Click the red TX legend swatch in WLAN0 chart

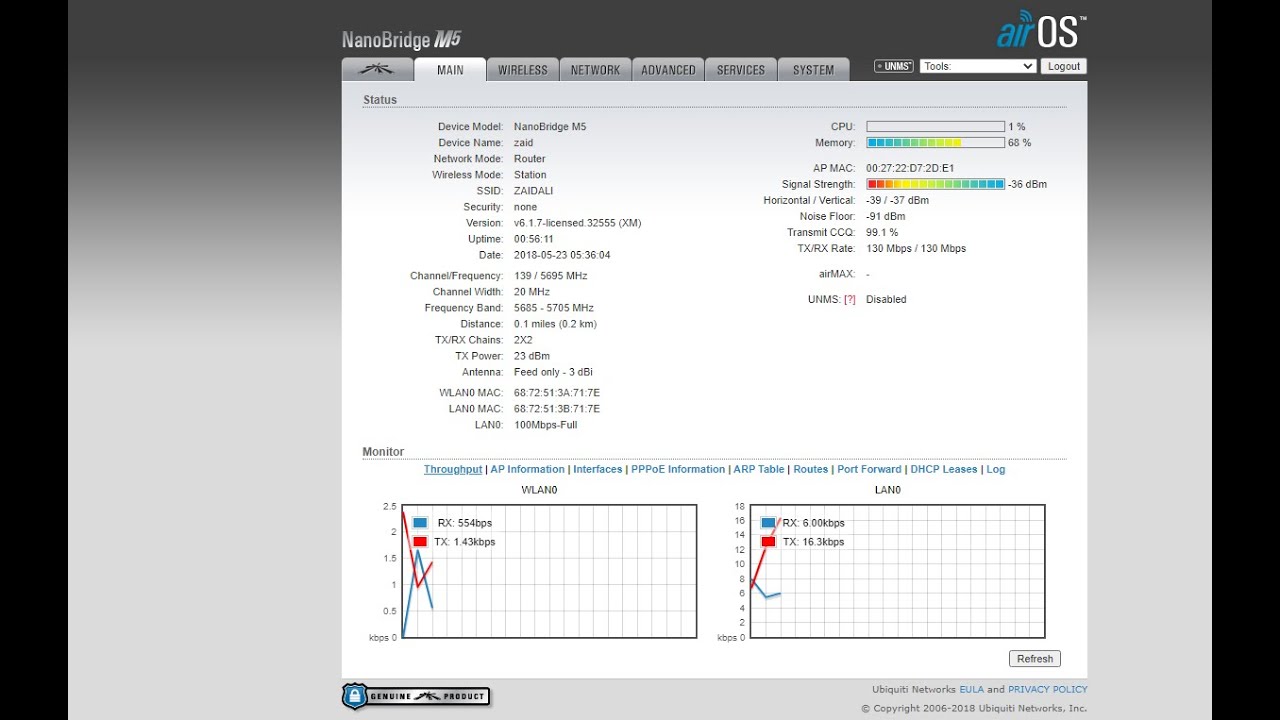(x=420, y=542)
